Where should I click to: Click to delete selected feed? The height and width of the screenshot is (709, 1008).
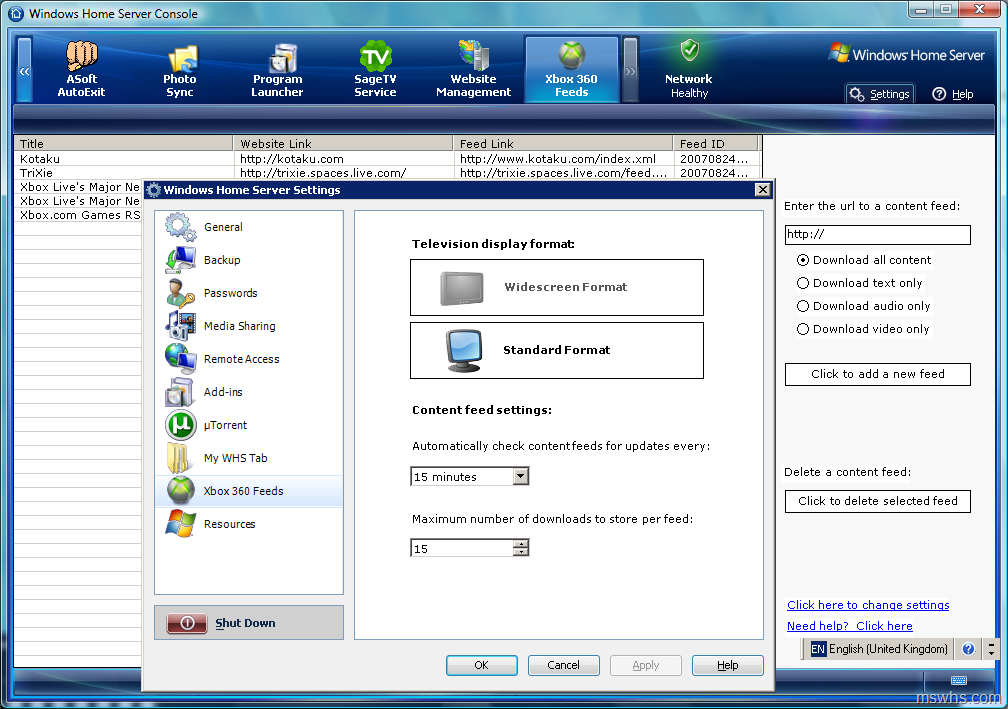tap(878, 501)
